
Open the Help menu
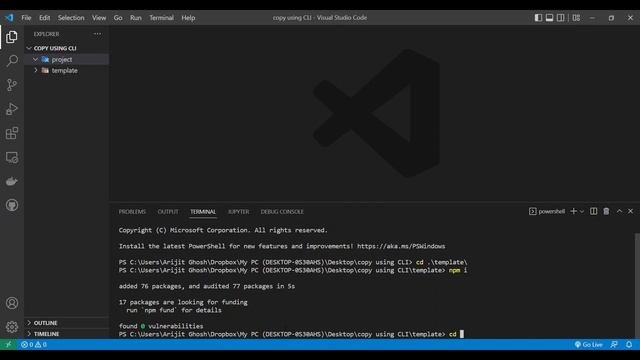[188, 18]
